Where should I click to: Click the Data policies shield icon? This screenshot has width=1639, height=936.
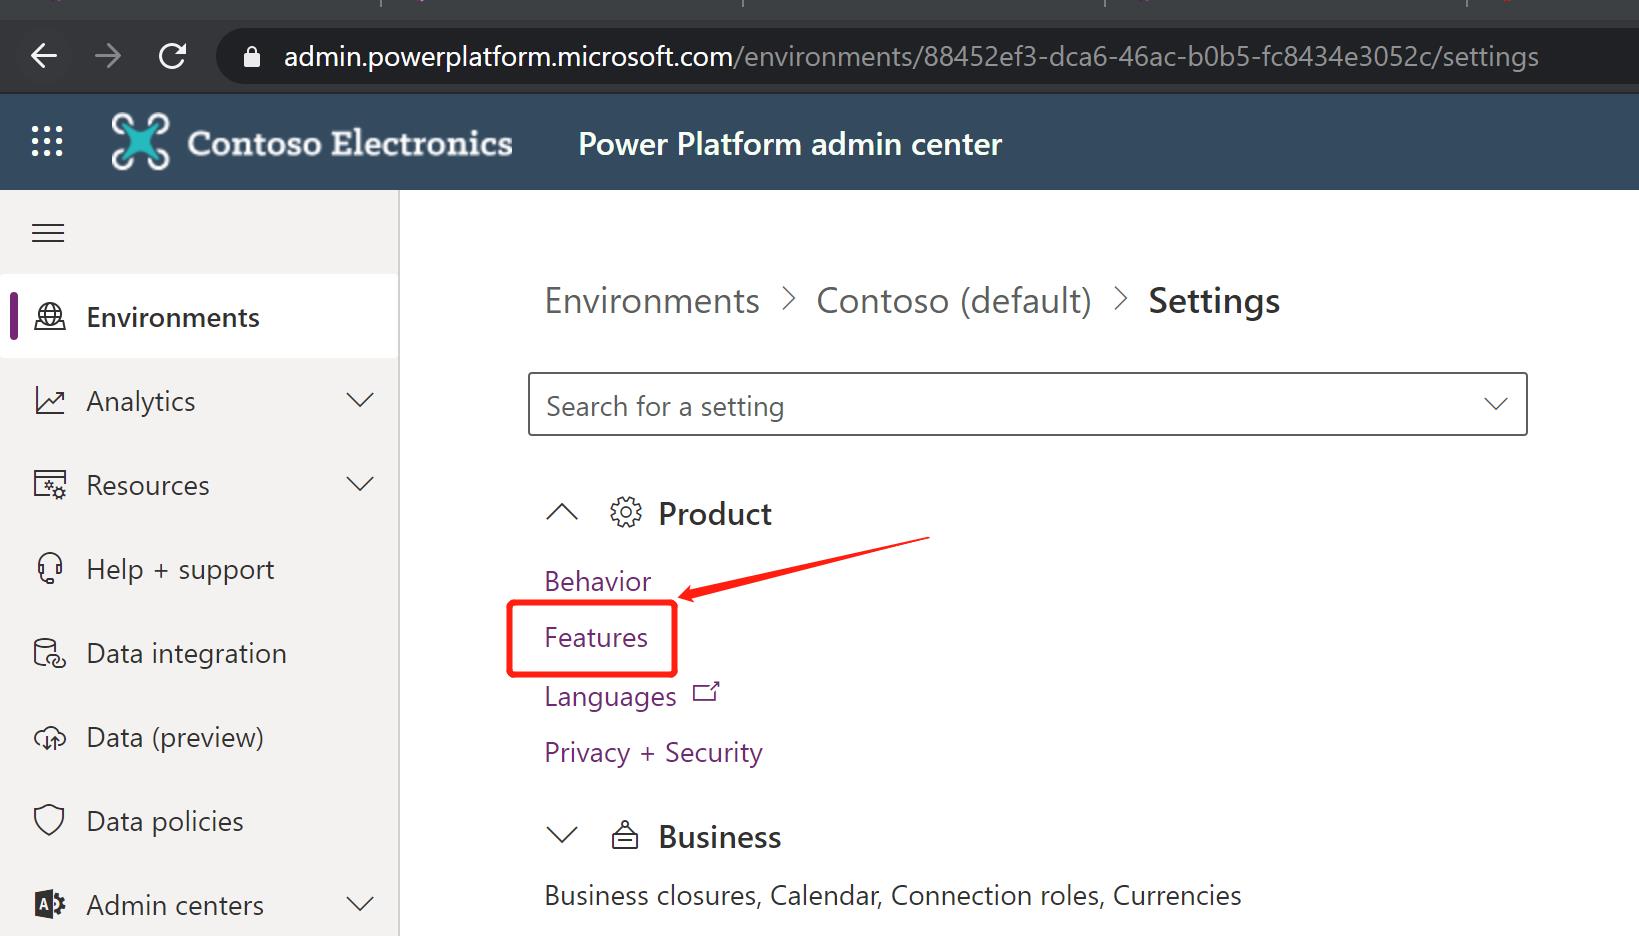tap(50, 821)
